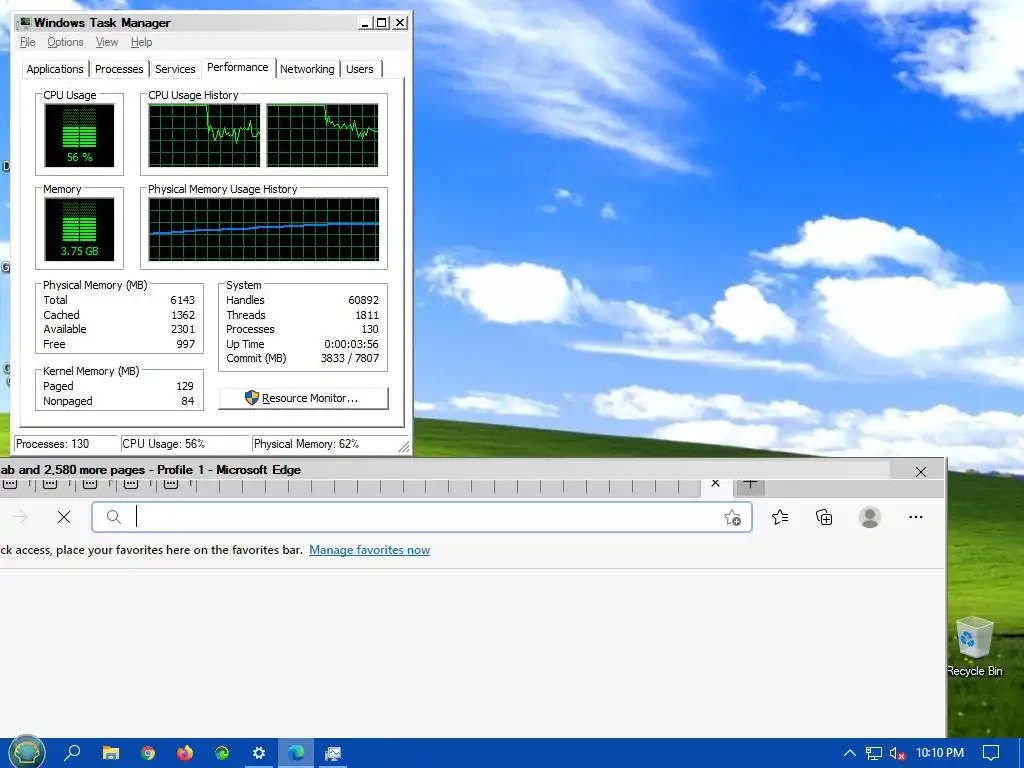
Task: Click Threads value 1811
Action: (x=367, y=315)
